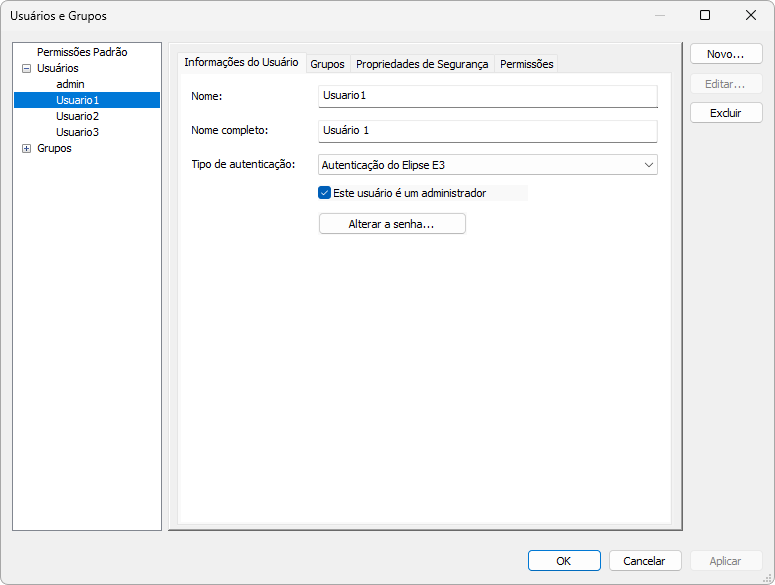Click the Excluir button
The height and width of the screenshot is (585, 775).
coord(726,113)
